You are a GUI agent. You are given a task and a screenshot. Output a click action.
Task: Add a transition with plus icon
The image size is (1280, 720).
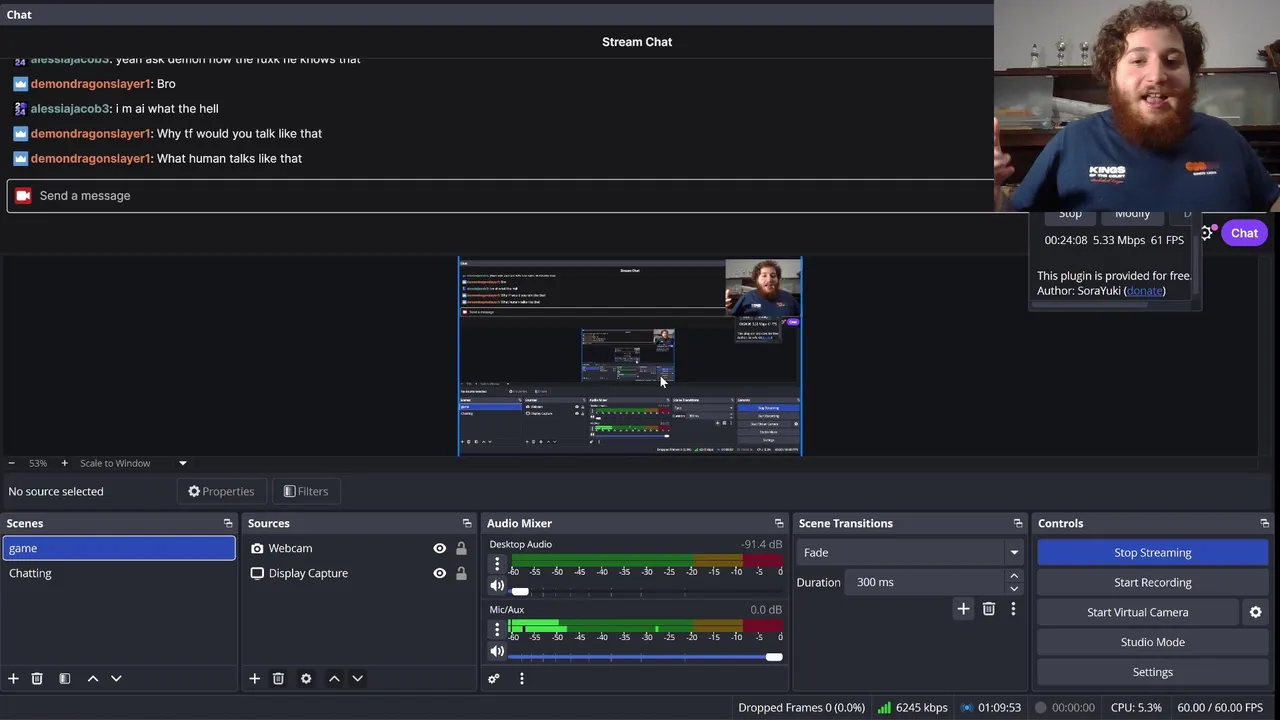(x=963, y=608)
